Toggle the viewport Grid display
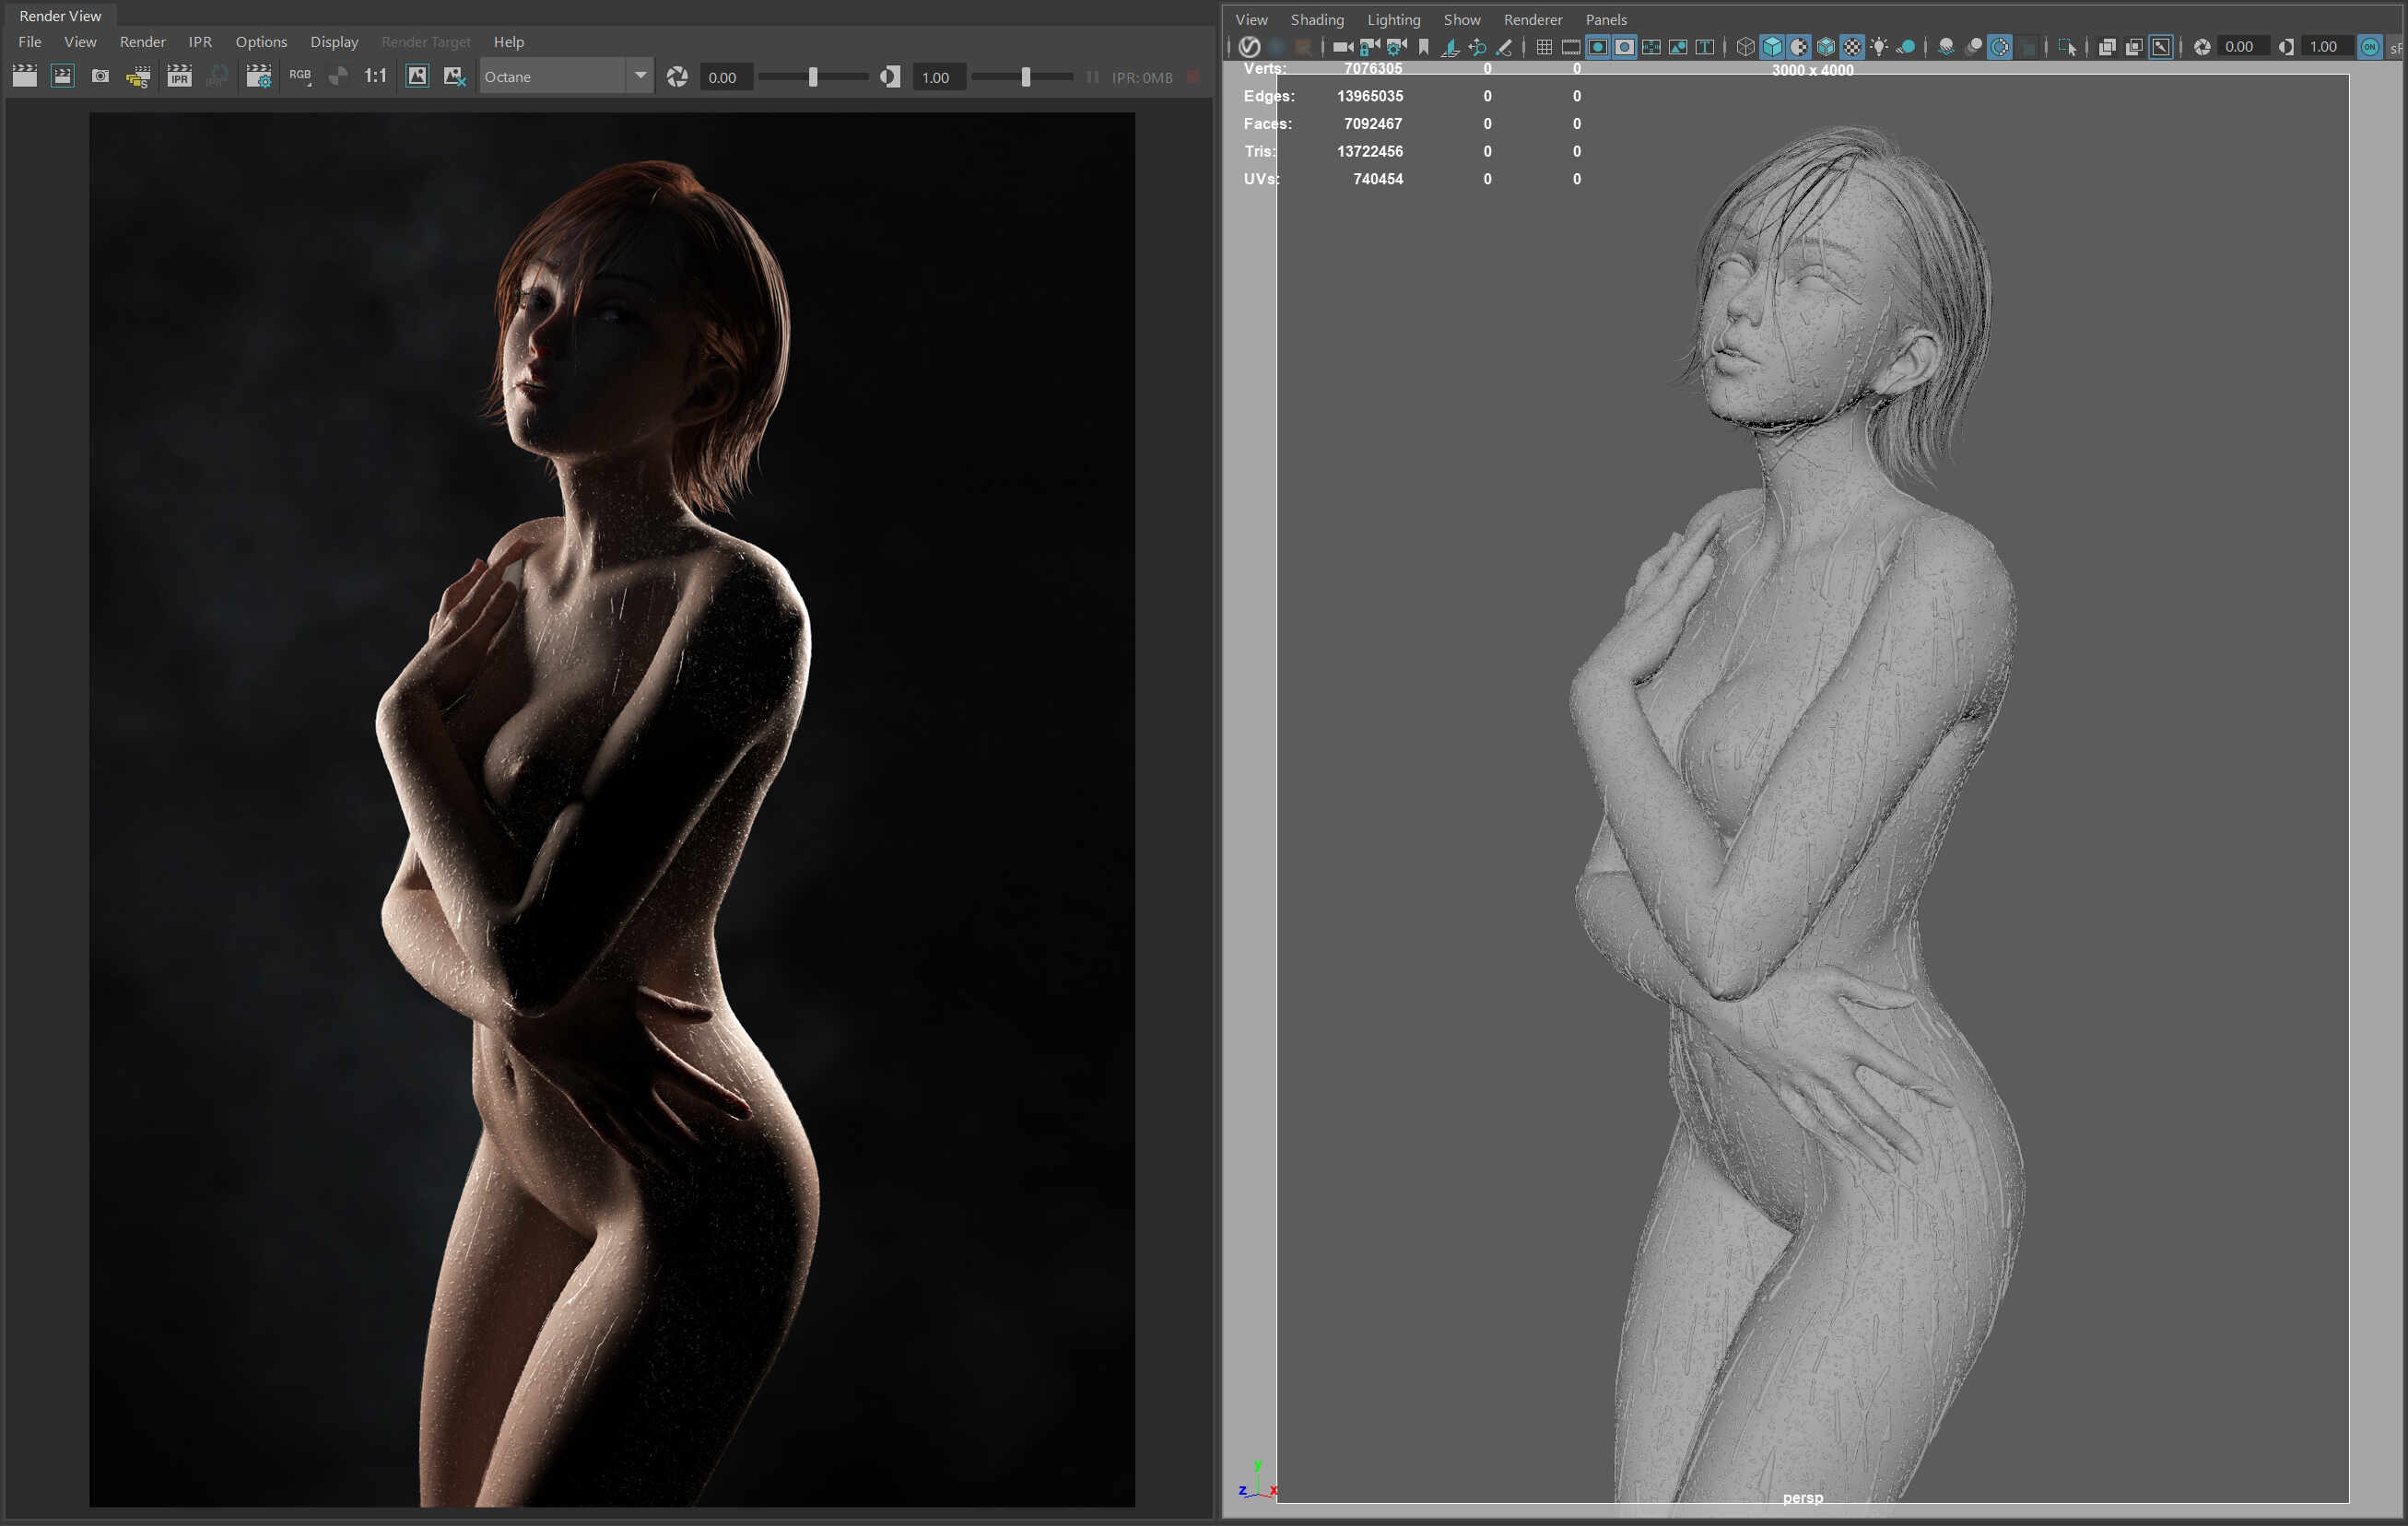Screen dimensions: 2408x1526 [x=1544, y=47]
